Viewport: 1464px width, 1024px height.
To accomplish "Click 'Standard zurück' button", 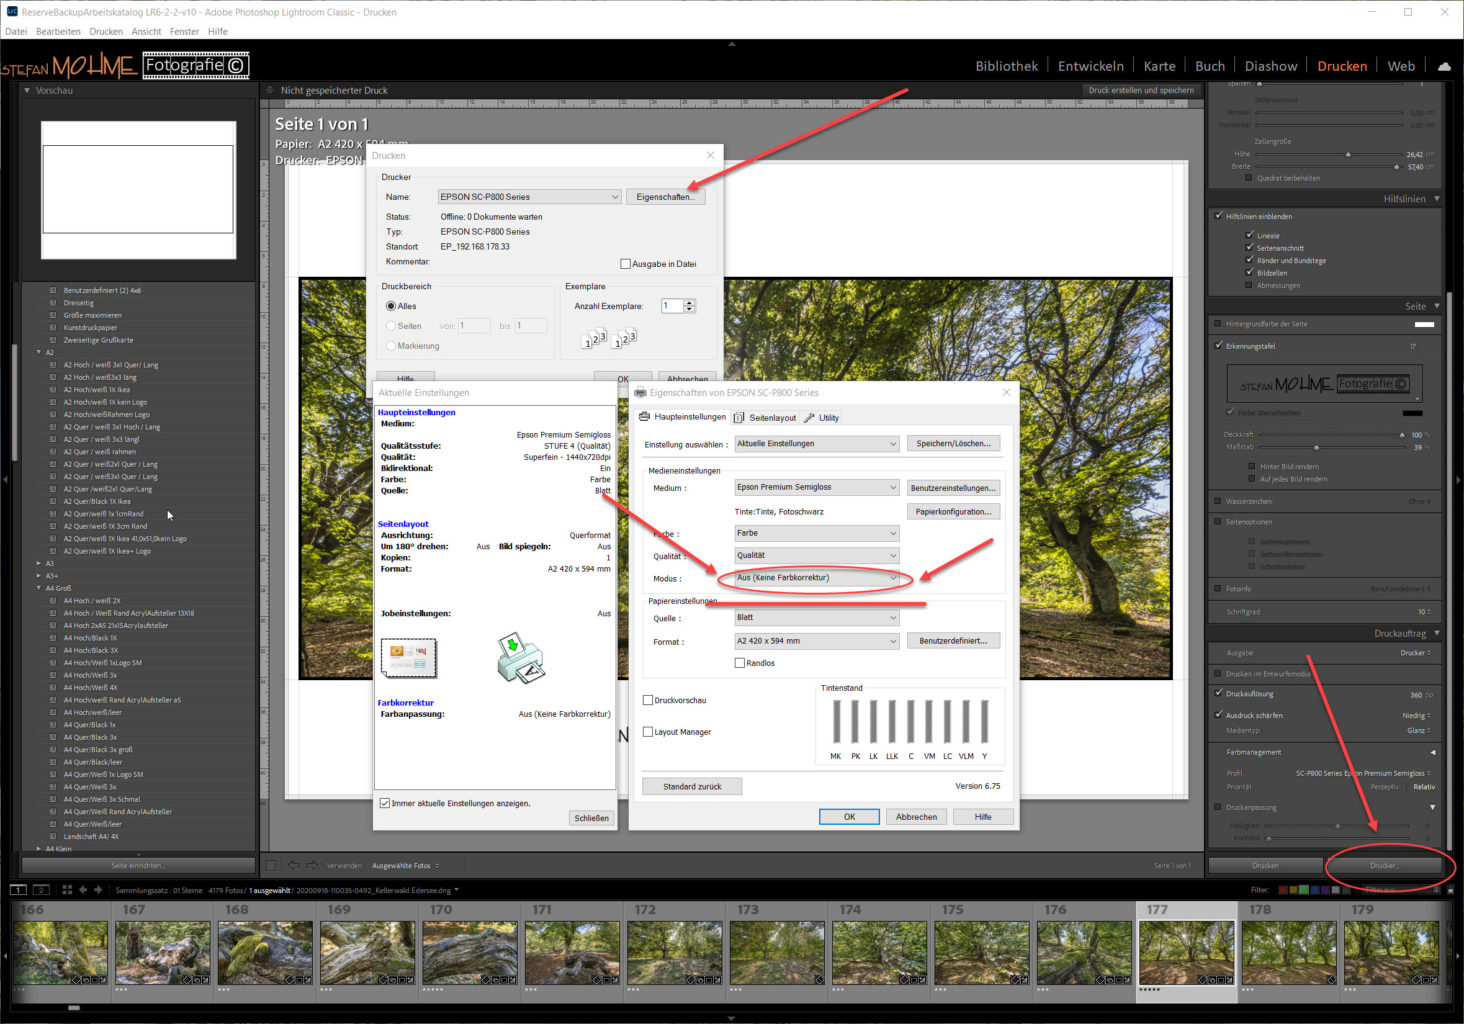I will (692, 786).
